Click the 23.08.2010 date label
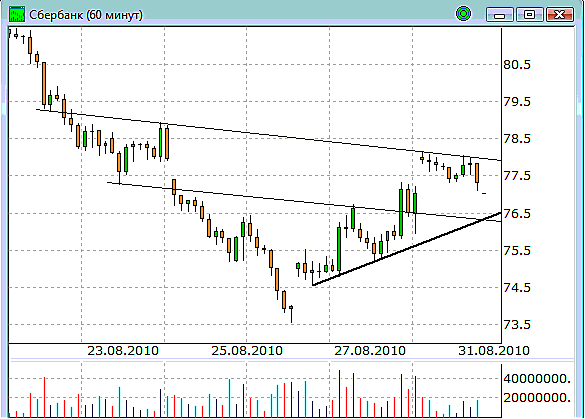 (x=123, y=351)
